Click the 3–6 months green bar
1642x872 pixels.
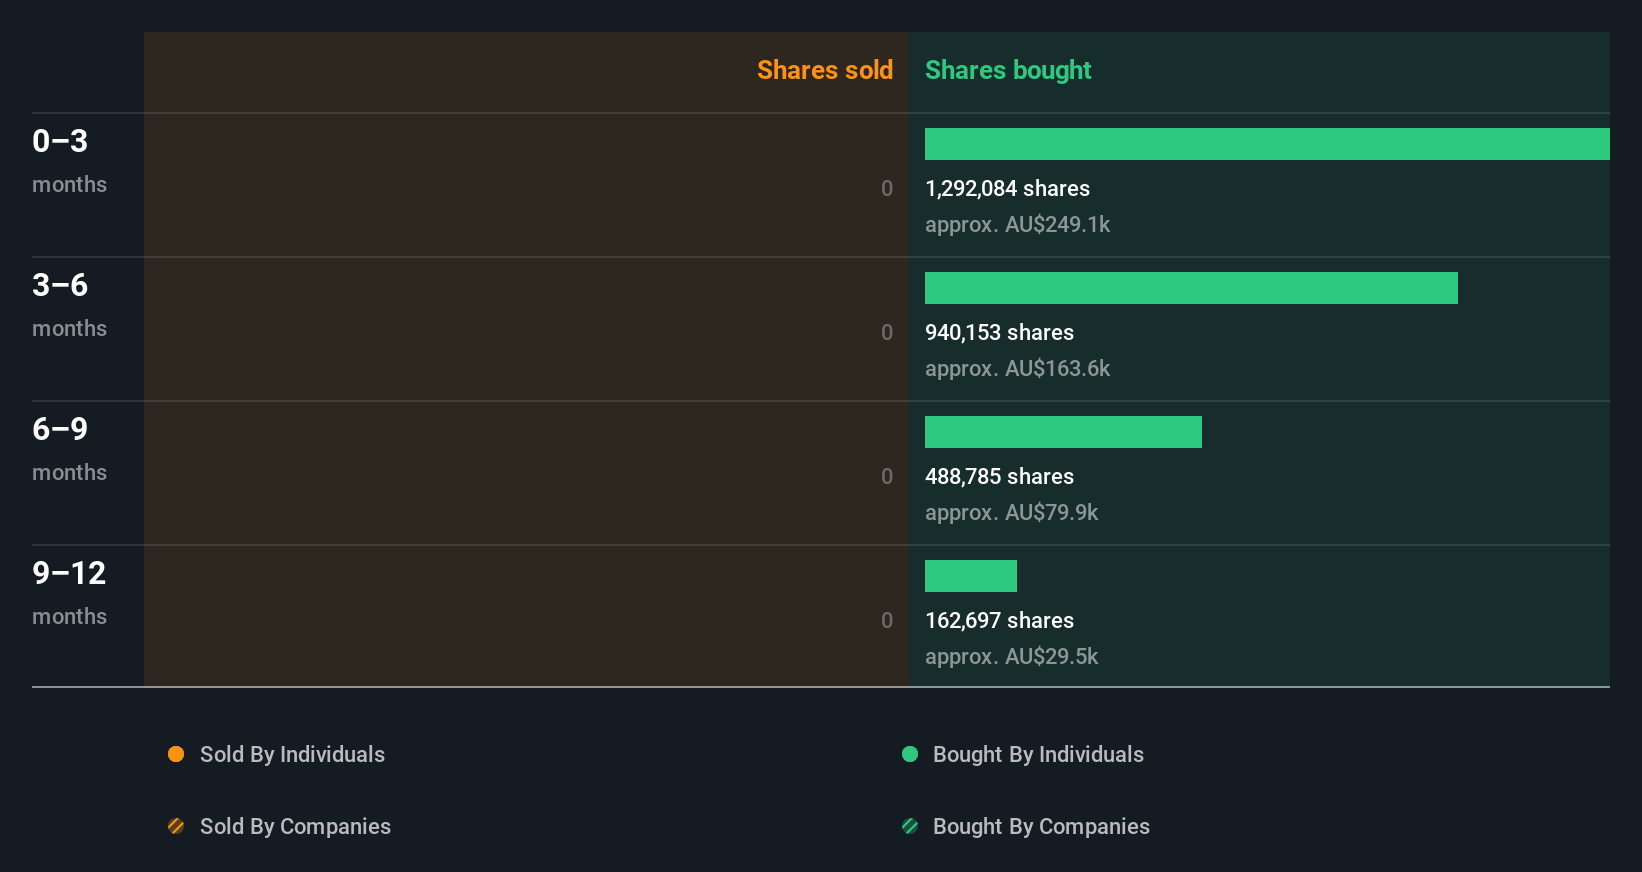1191,288
